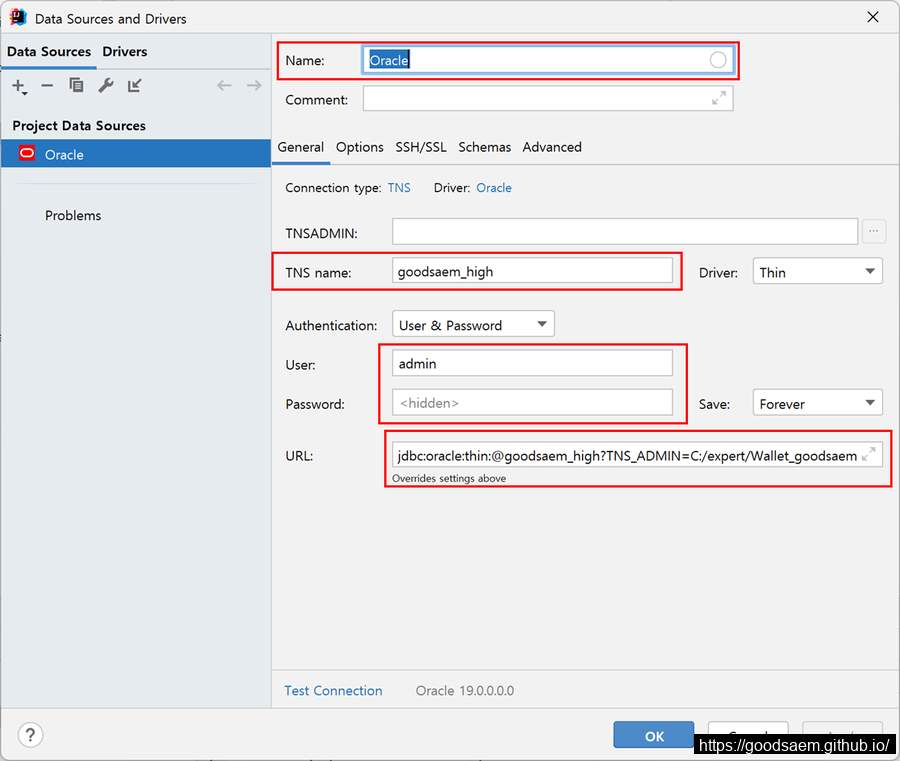Switch to the Drivers tab

(125, 52)
